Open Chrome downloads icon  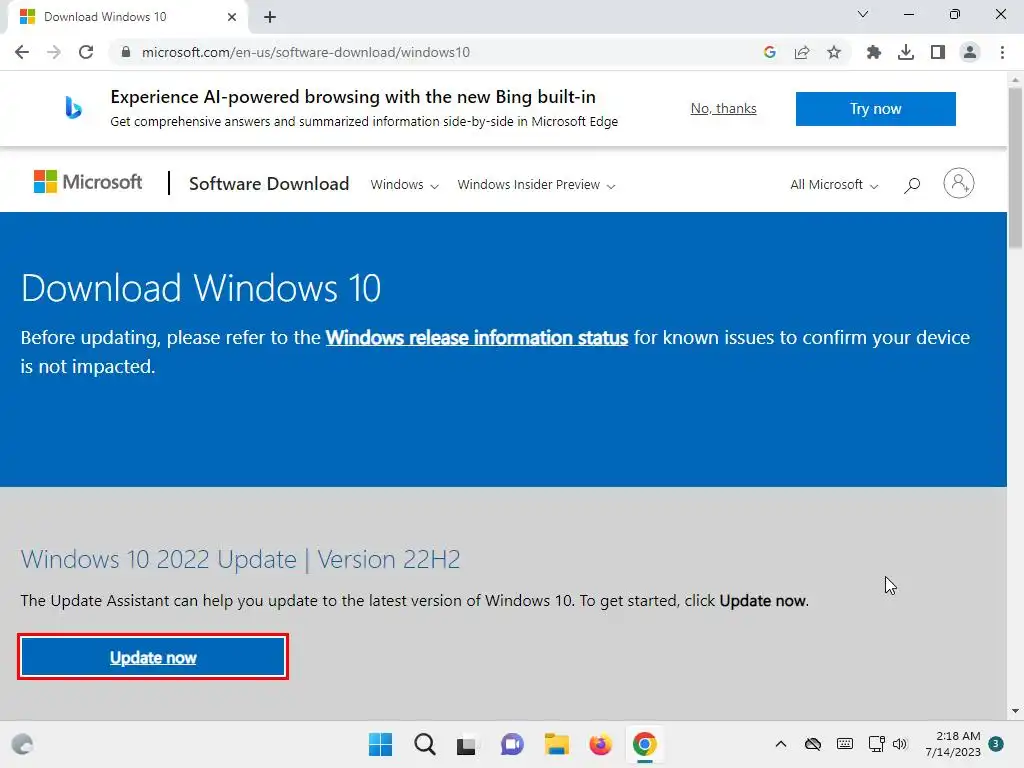pos(905,52)
